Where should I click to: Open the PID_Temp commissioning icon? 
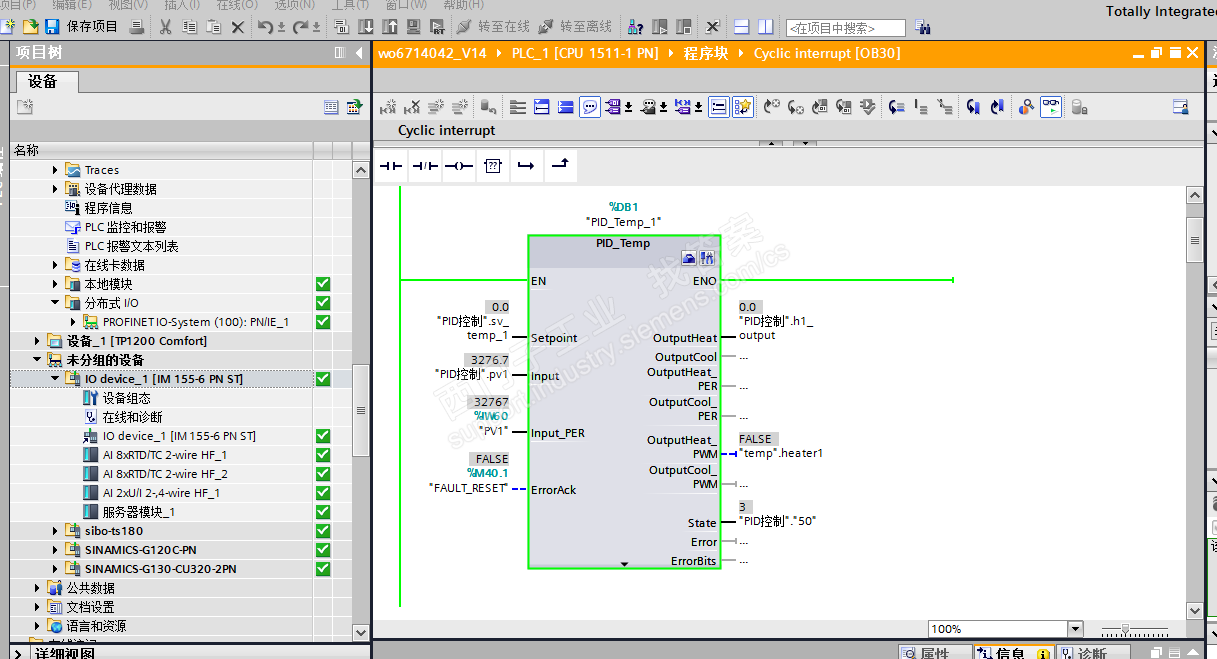pyautogui.click(x=706, y=258)
